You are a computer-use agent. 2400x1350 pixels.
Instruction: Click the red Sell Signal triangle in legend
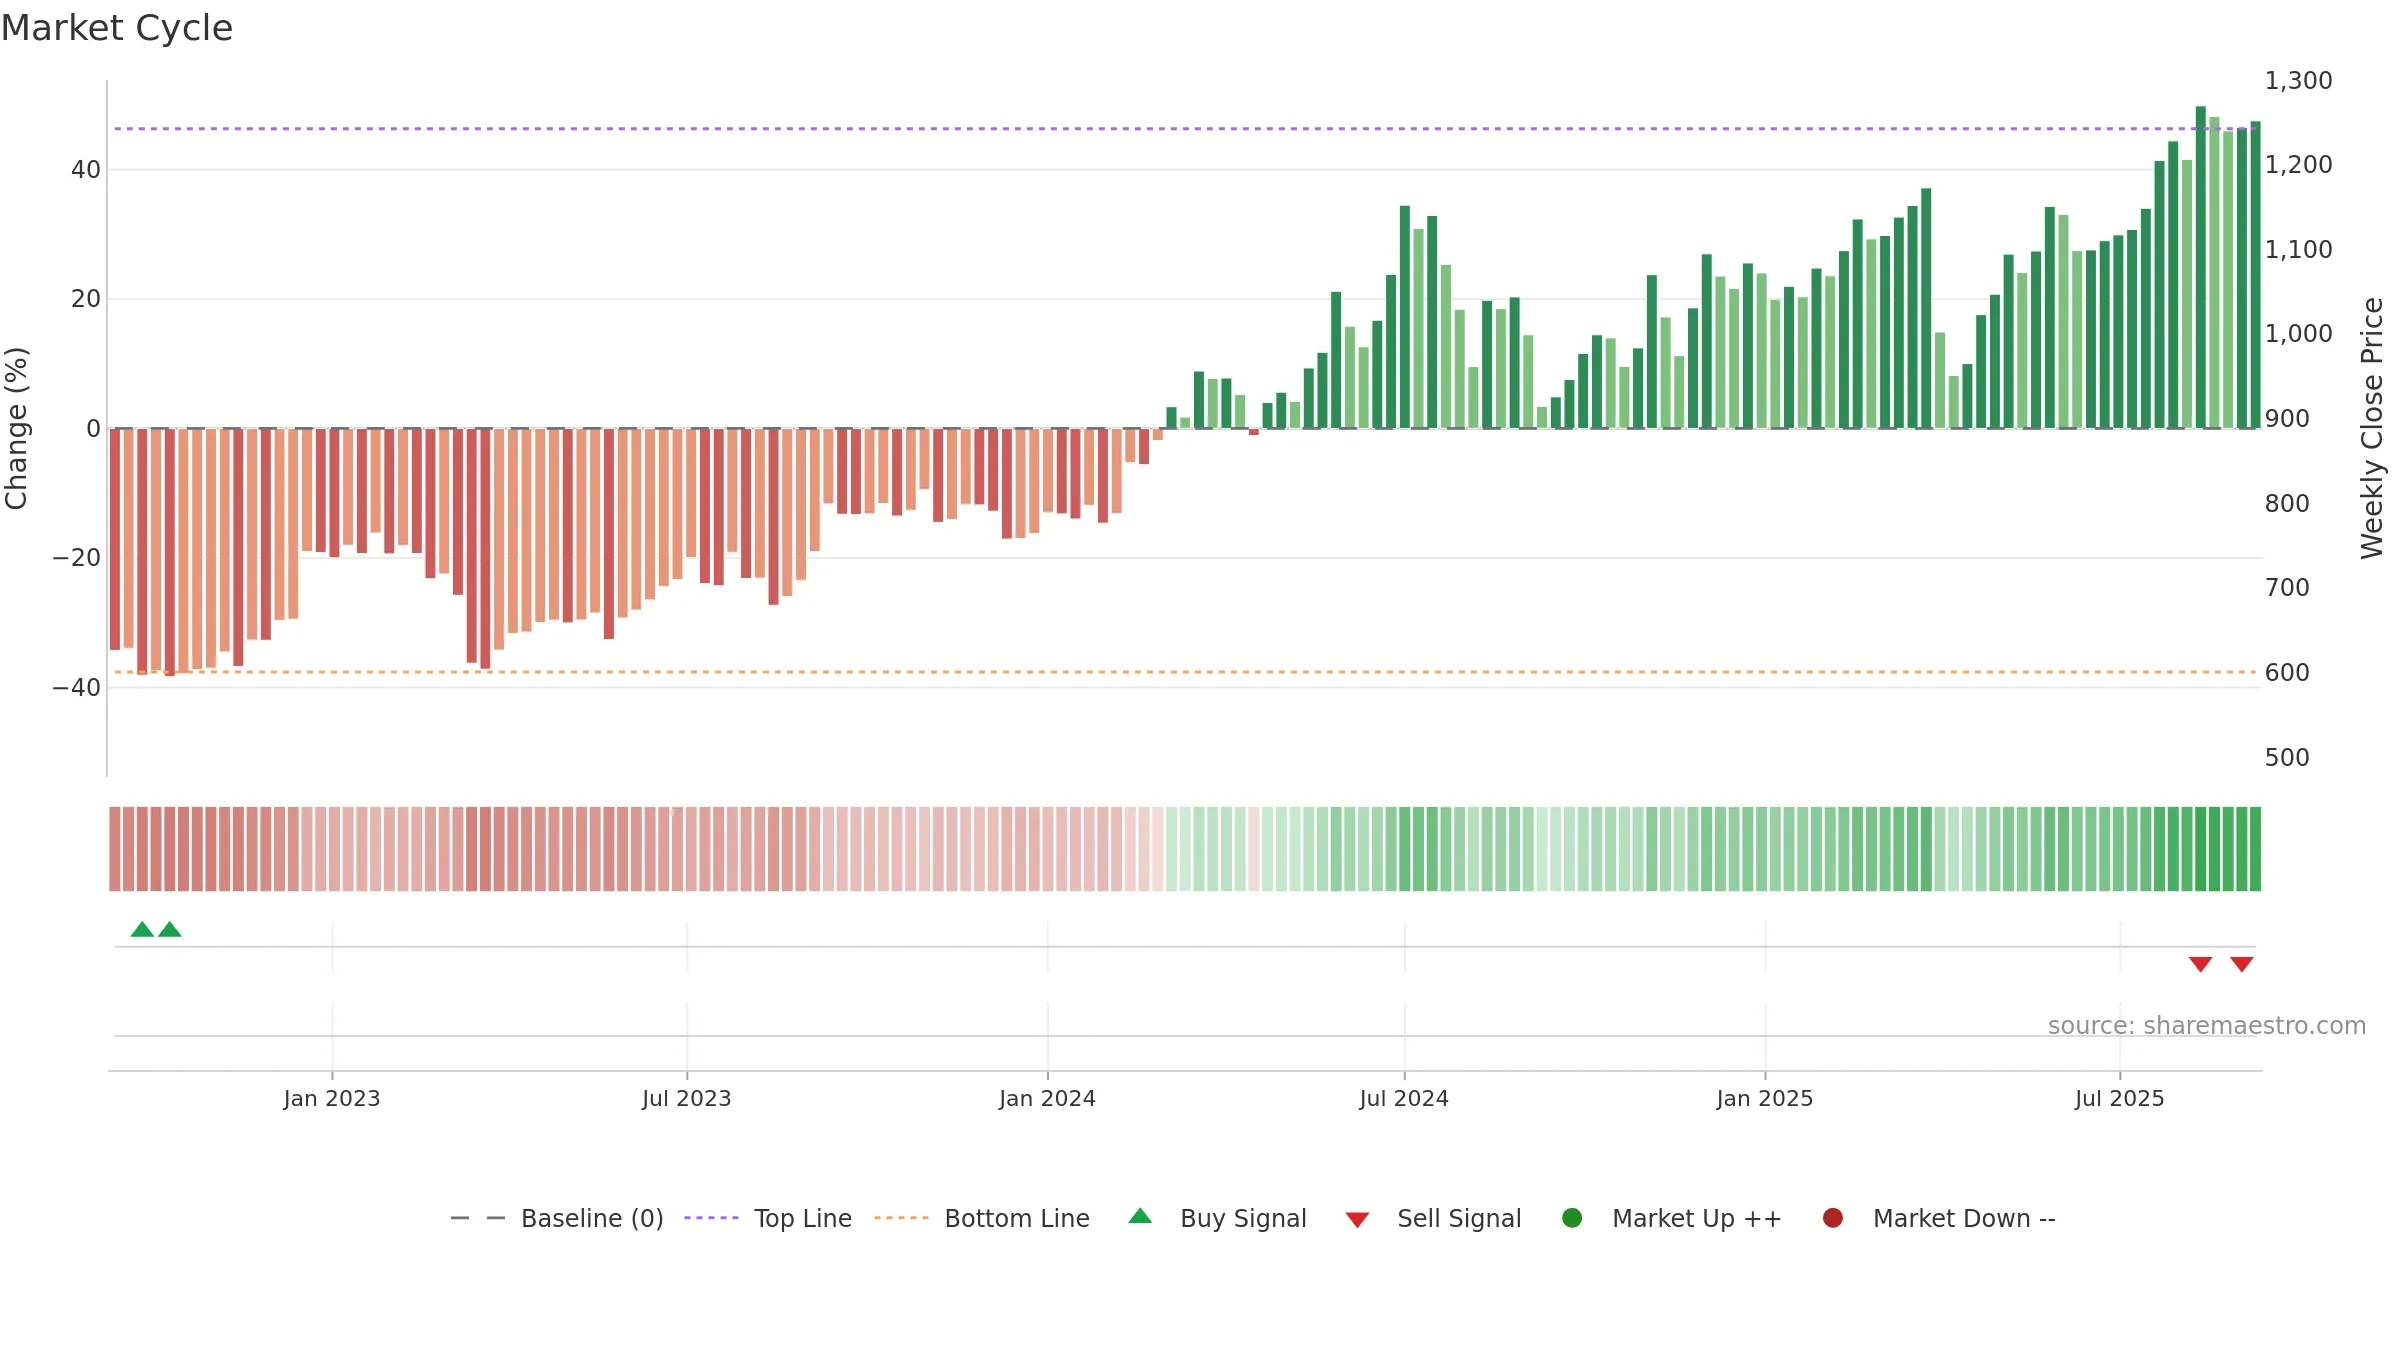[x=1357, y=1220]
